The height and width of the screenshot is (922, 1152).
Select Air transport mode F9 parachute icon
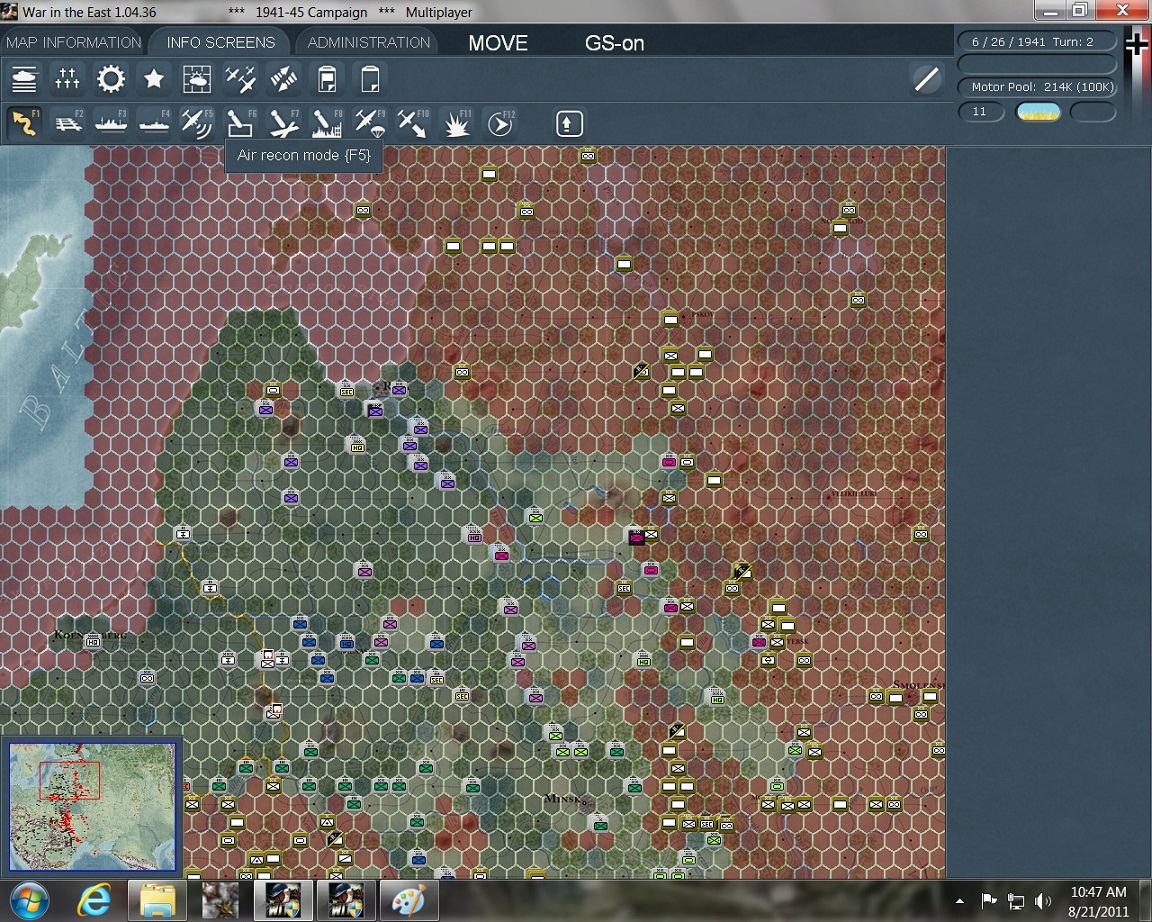pos(370,123)
